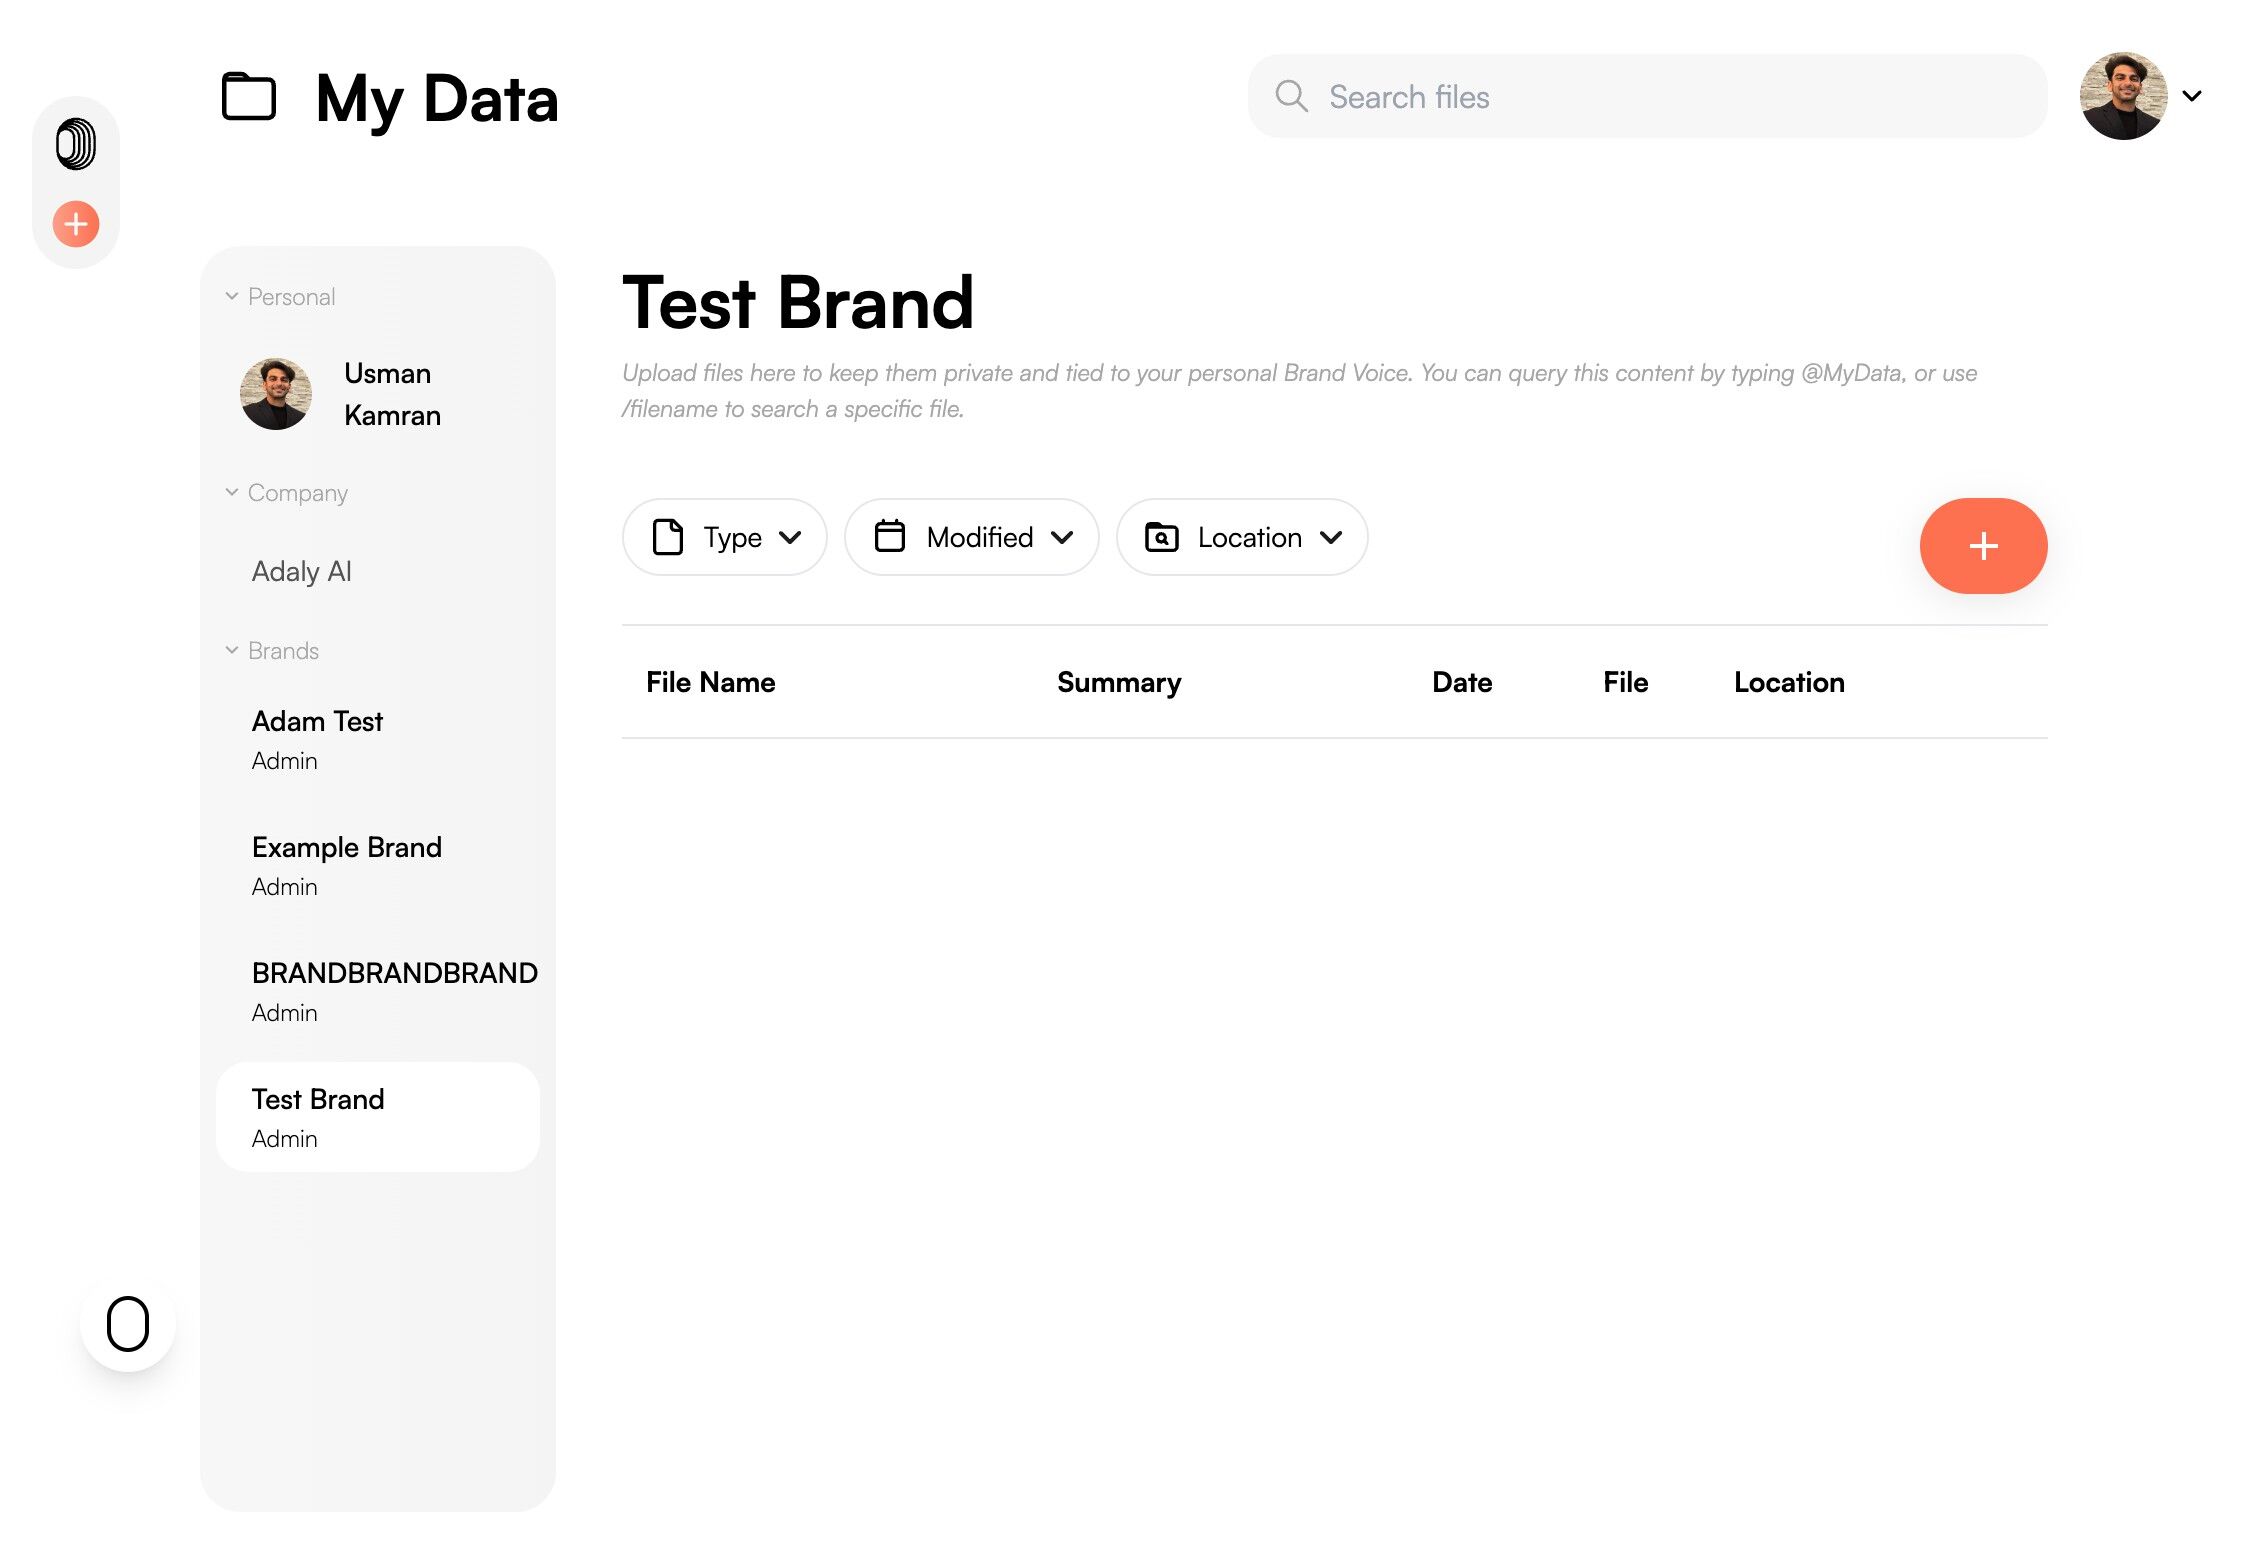
Task: Collapse the Personal section
Action: 232,296
